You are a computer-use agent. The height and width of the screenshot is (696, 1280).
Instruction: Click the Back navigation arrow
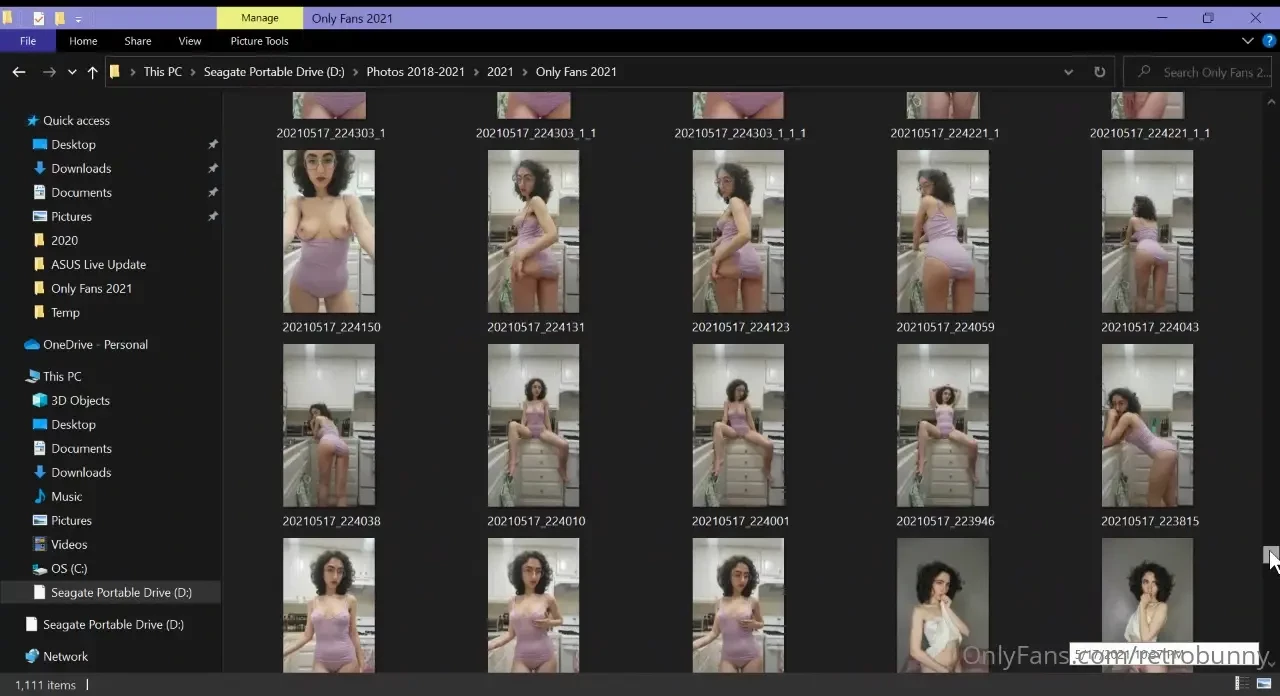[x=18, y=72]
